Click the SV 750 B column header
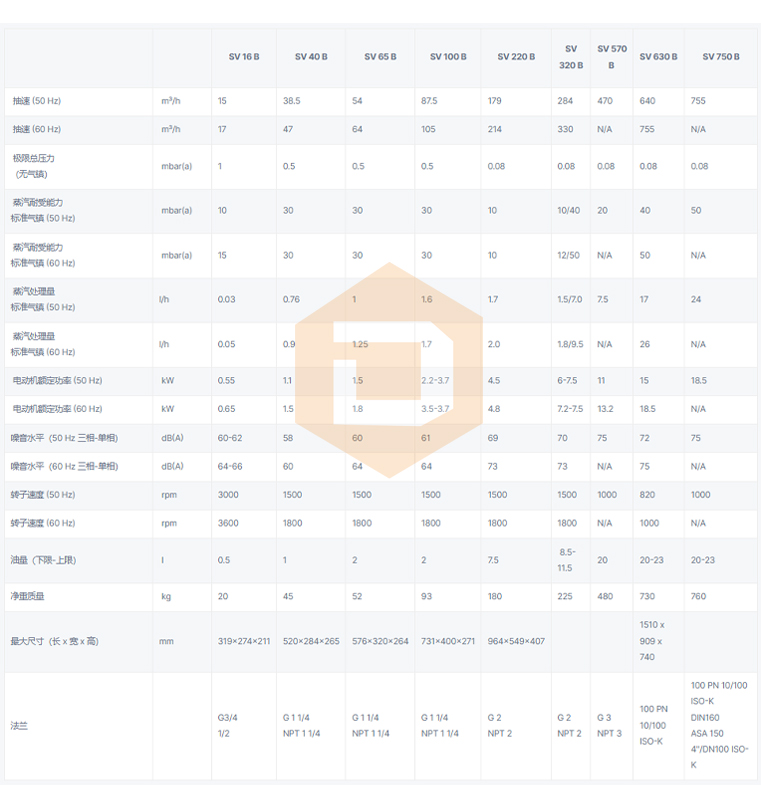 (720, 57)
